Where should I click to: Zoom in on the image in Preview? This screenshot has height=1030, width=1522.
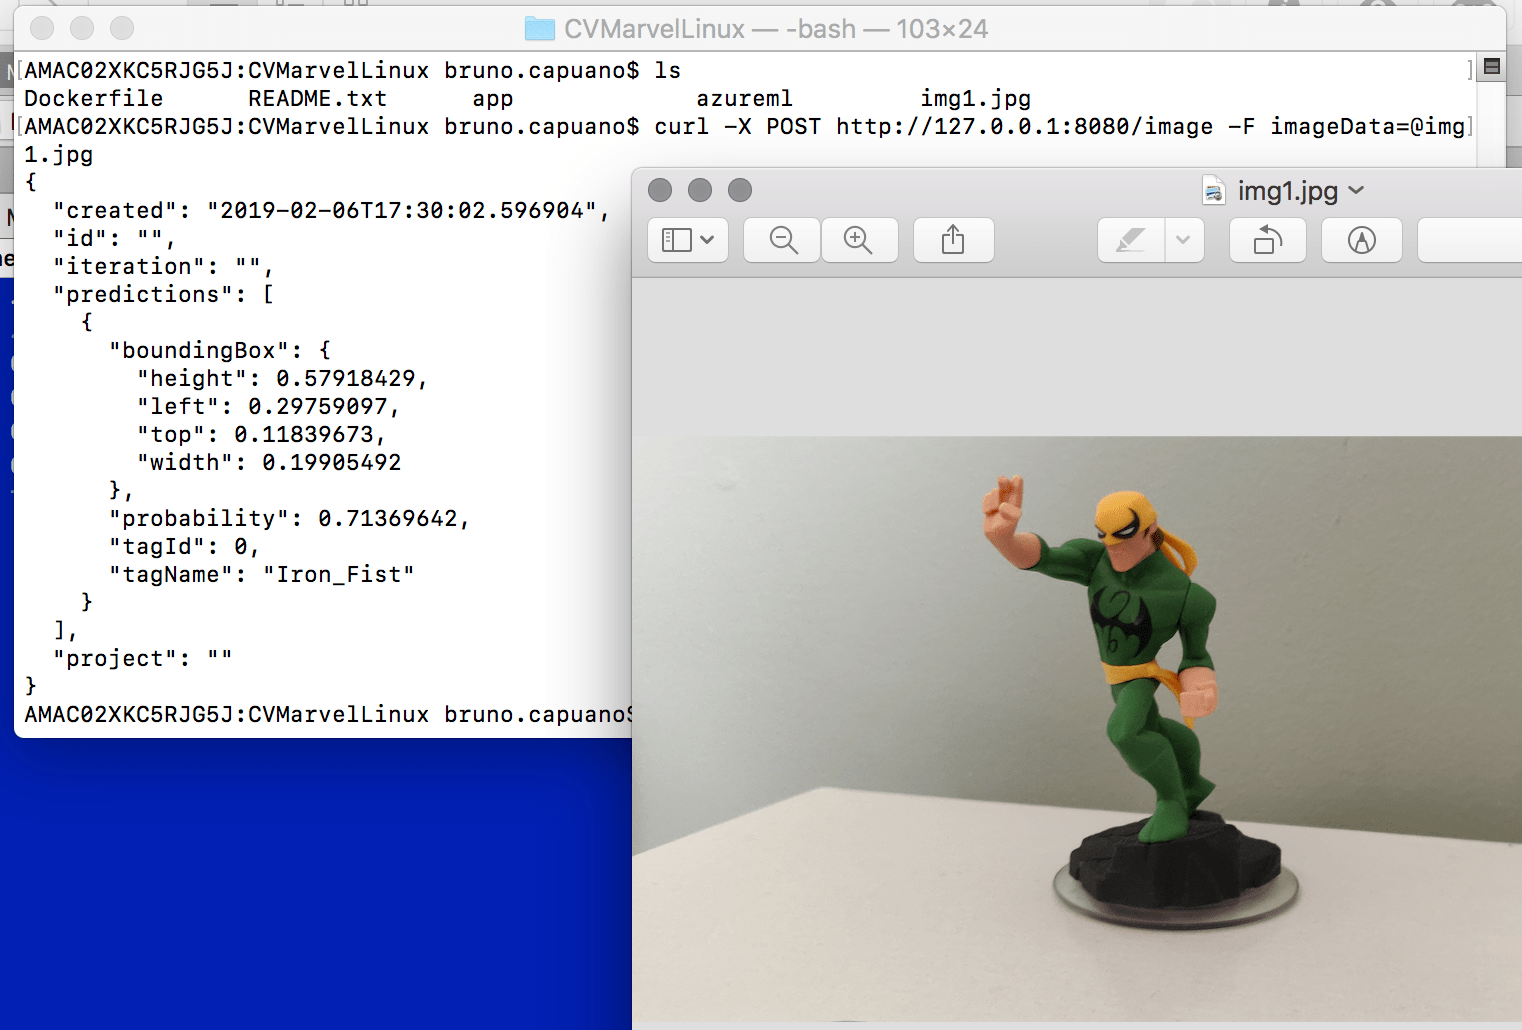pyautogui.click(x=860, y=240)
